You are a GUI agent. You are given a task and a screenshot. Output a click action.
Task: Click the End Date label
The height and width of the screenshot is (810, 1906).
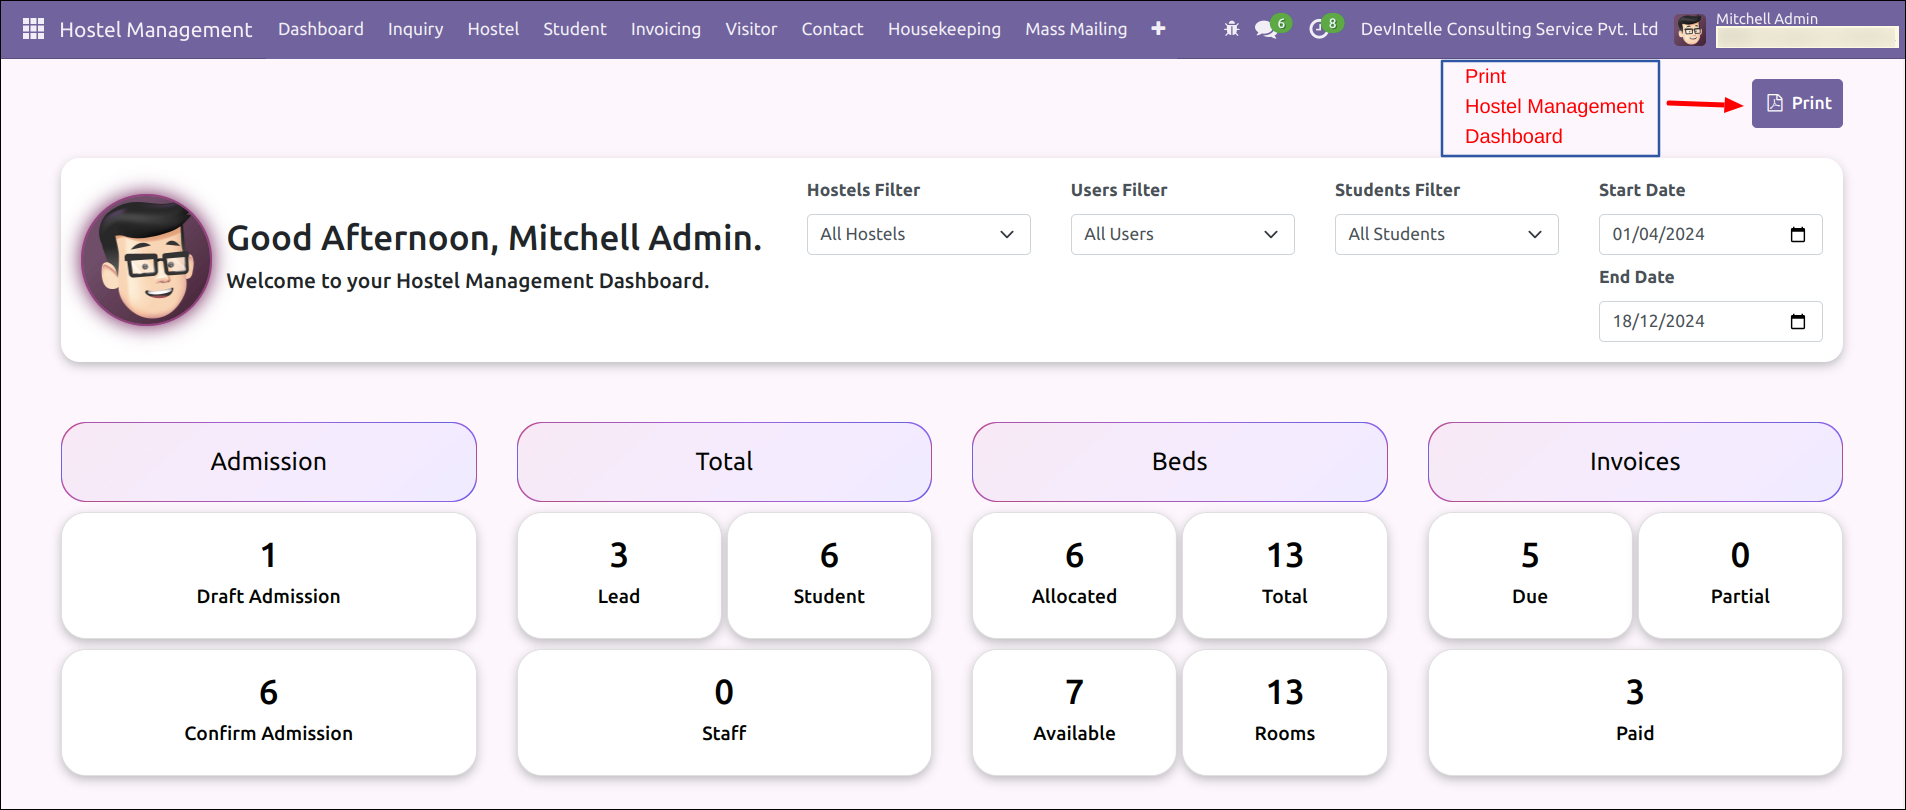click(x=1636, y=277)
